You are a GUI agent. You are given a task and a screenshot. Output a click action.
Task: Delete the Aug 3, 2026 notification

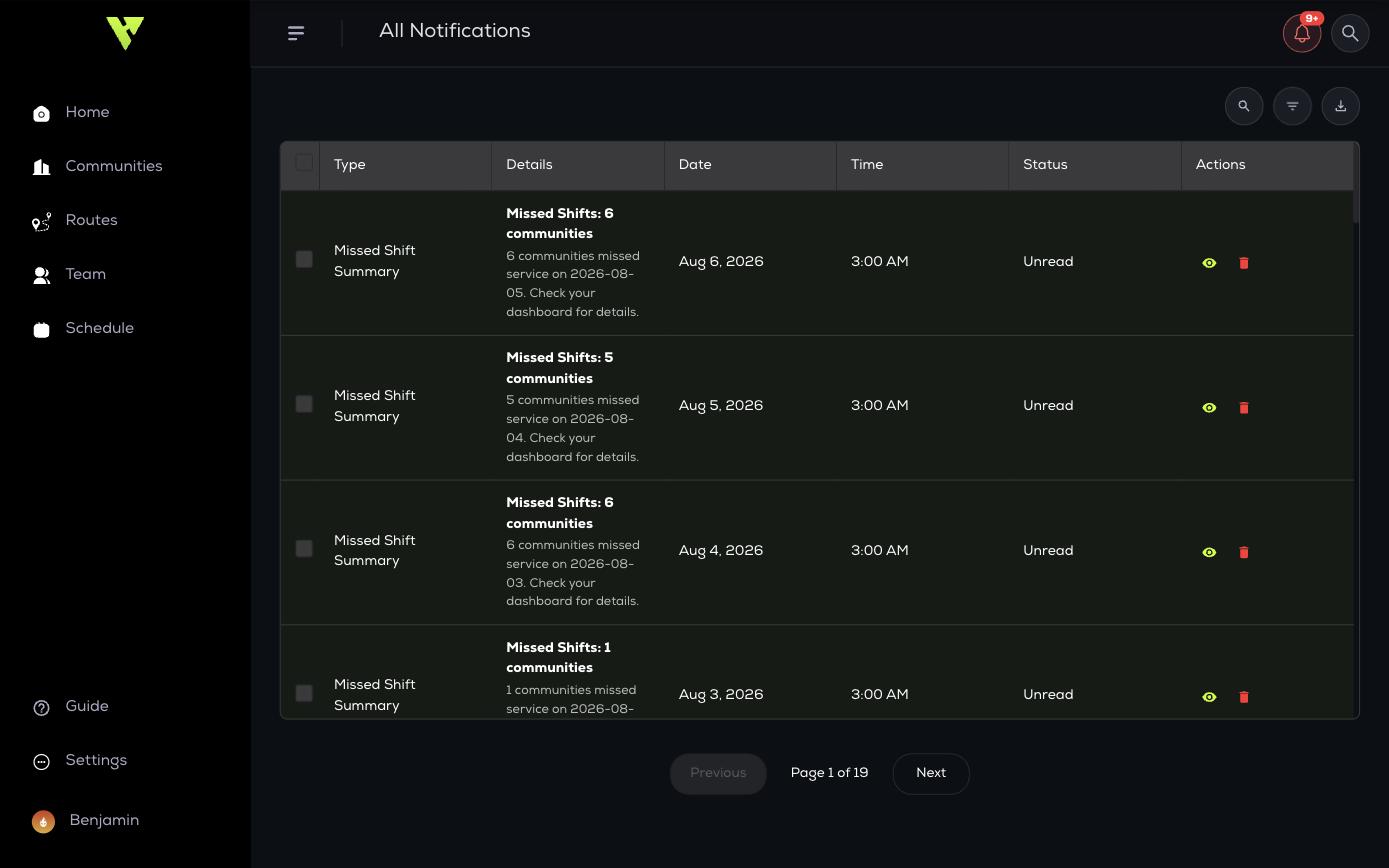pos(1244,697)
